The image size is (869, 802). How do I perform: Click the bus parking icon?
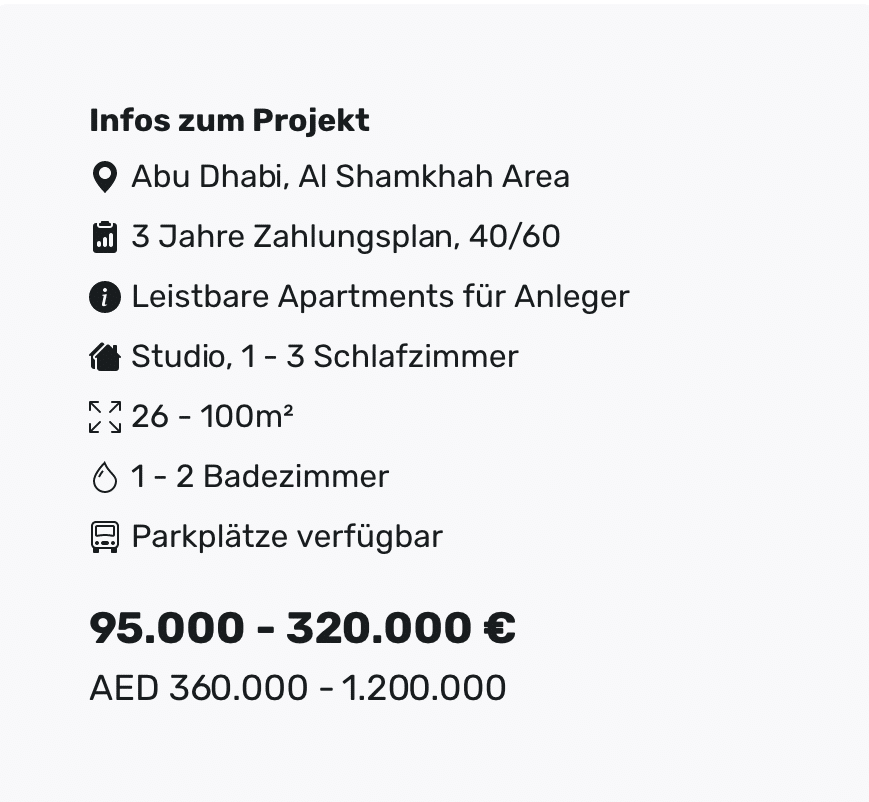(105, 537)
